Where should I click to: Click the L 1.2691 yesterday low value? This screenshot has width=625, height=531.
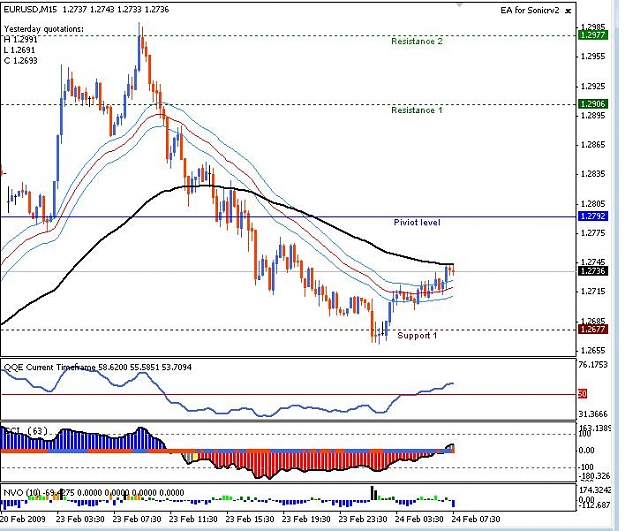click(20, 50)
